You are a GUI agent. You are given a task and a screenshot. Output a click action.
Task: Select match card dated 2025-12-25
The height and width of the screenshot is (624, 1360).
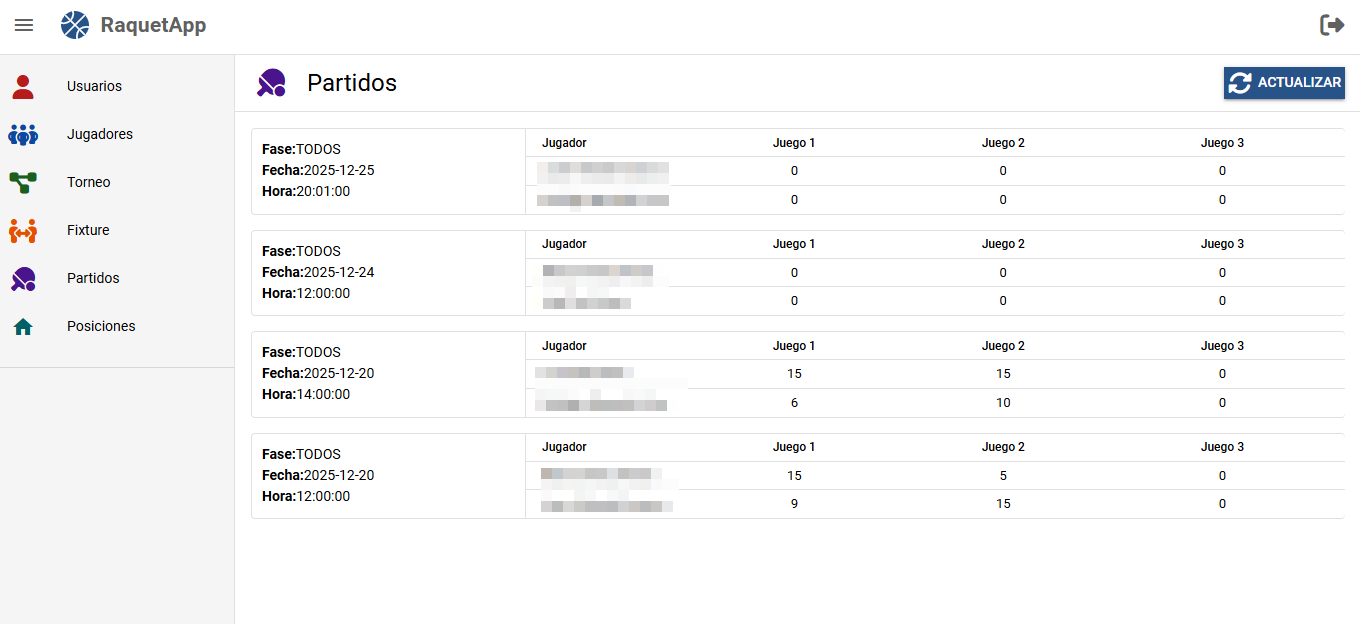(x=797, y=171)
